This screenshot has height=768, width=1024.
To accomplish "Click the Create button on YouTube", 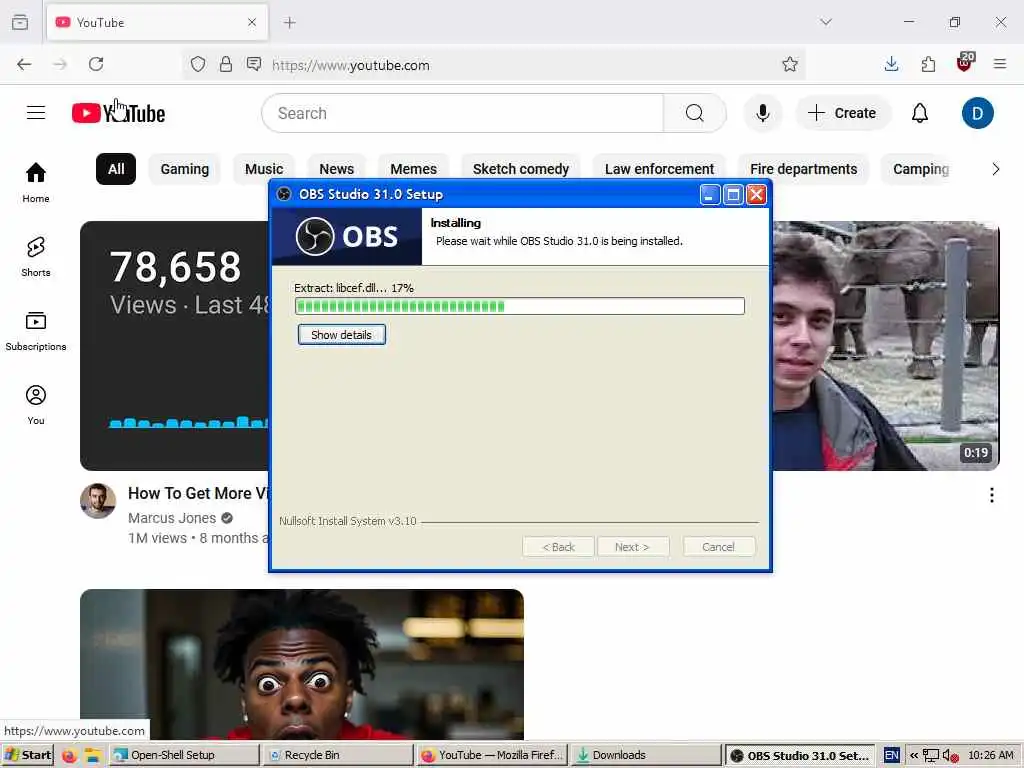I will (842, 113).
